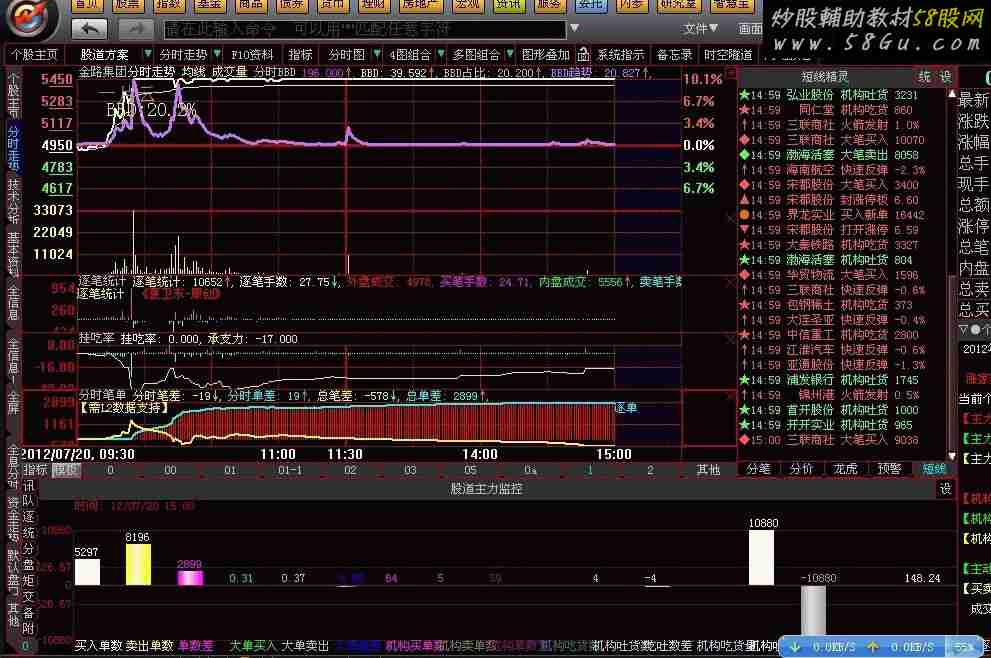Click the padlock icon beside 图形叠加
Screen dimensions: 991x658
pyautogui.click(x=583, y=54)
